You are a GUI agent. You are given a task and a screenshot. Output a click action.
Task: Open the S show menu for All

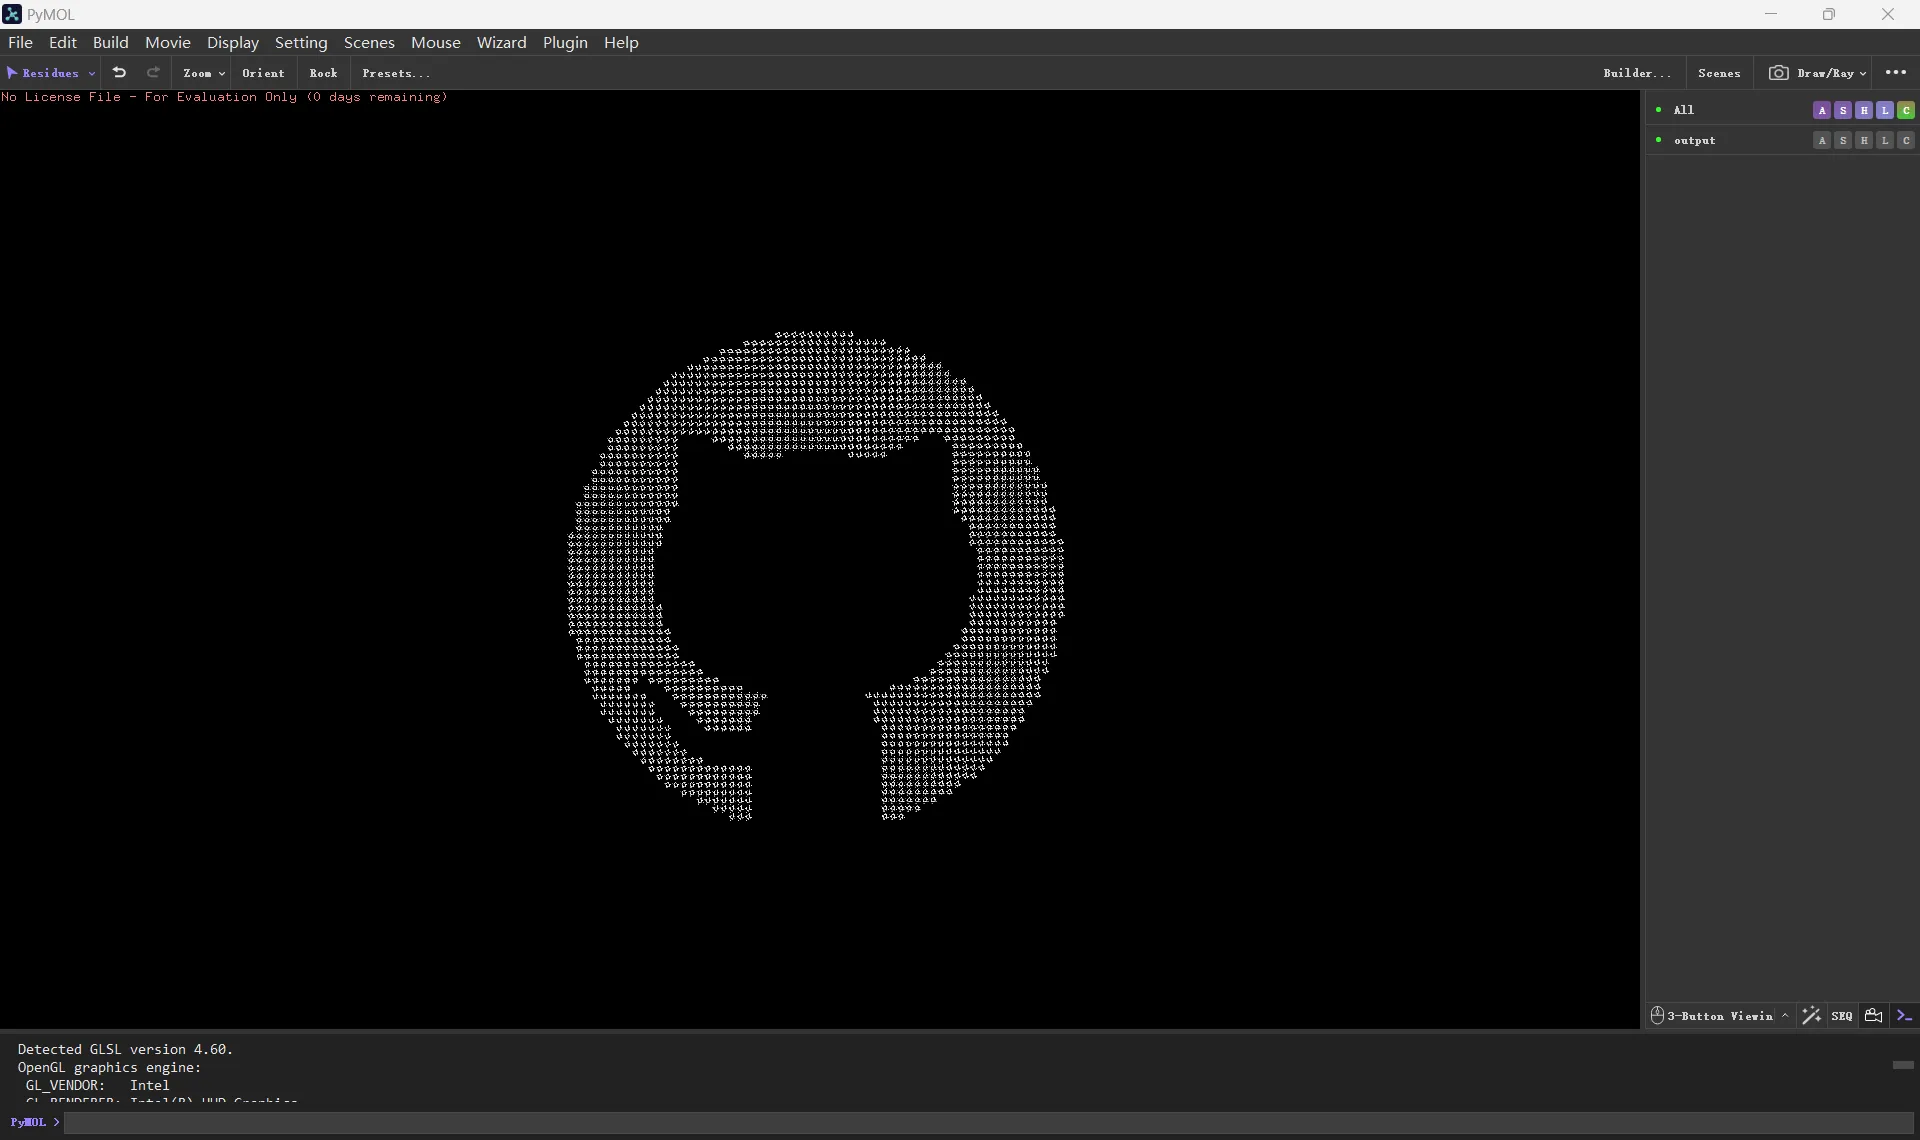1844,110
